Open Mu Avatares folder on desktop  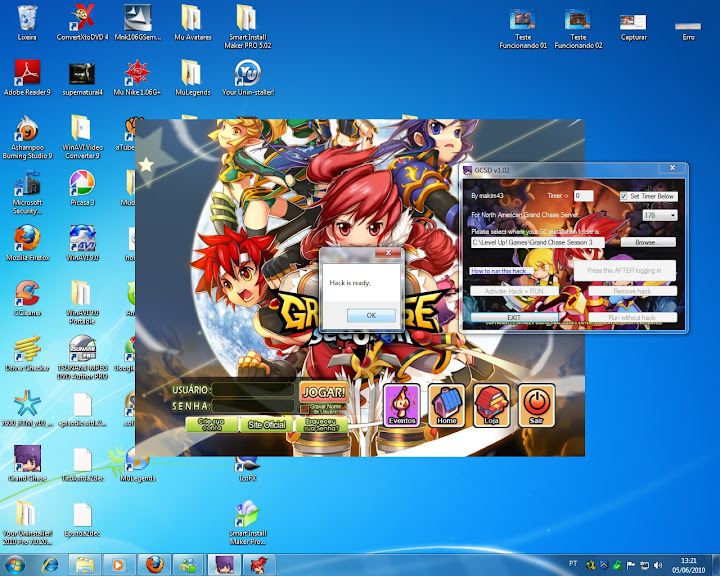(192, 24)
